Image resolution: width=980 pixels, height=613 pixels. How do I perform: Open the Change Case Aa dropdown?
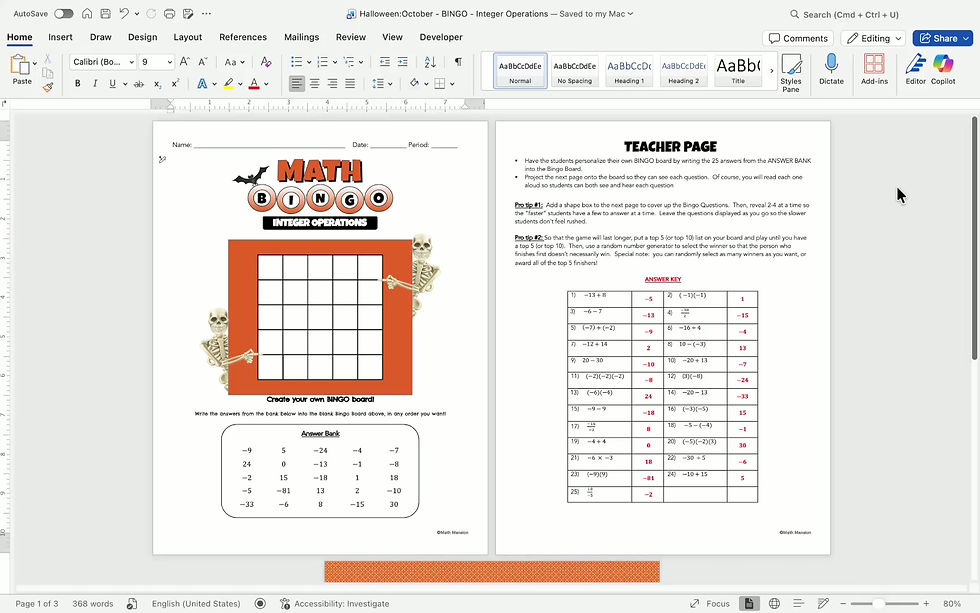234,62
